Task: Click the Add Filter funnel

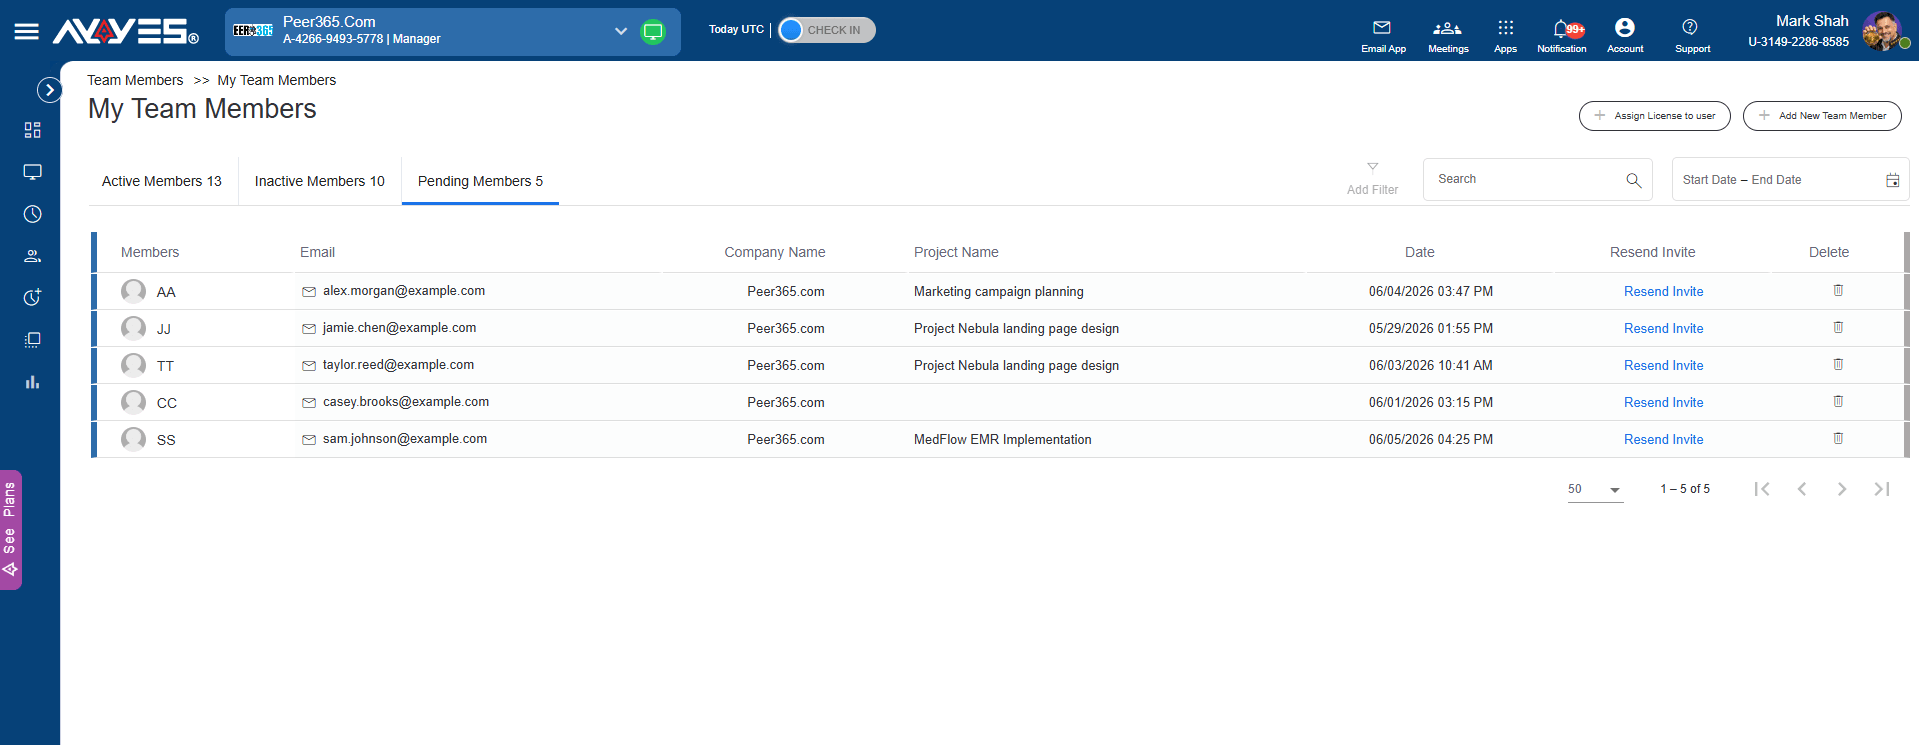Action: pyautogui.click(x=1372, y=178)
